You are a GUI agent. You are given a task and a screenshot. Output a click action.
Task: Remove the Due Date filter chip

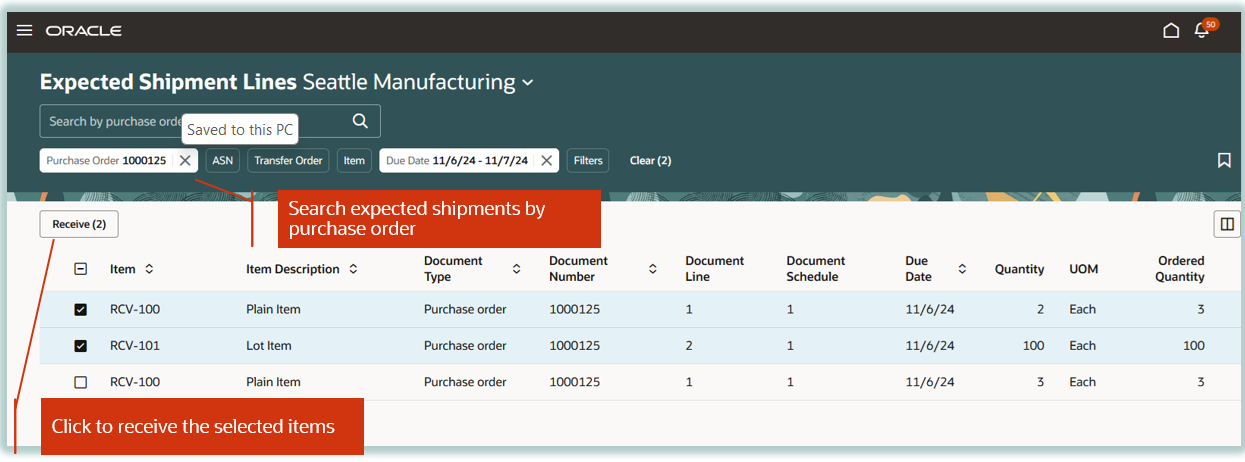click(x=546, y=160)
